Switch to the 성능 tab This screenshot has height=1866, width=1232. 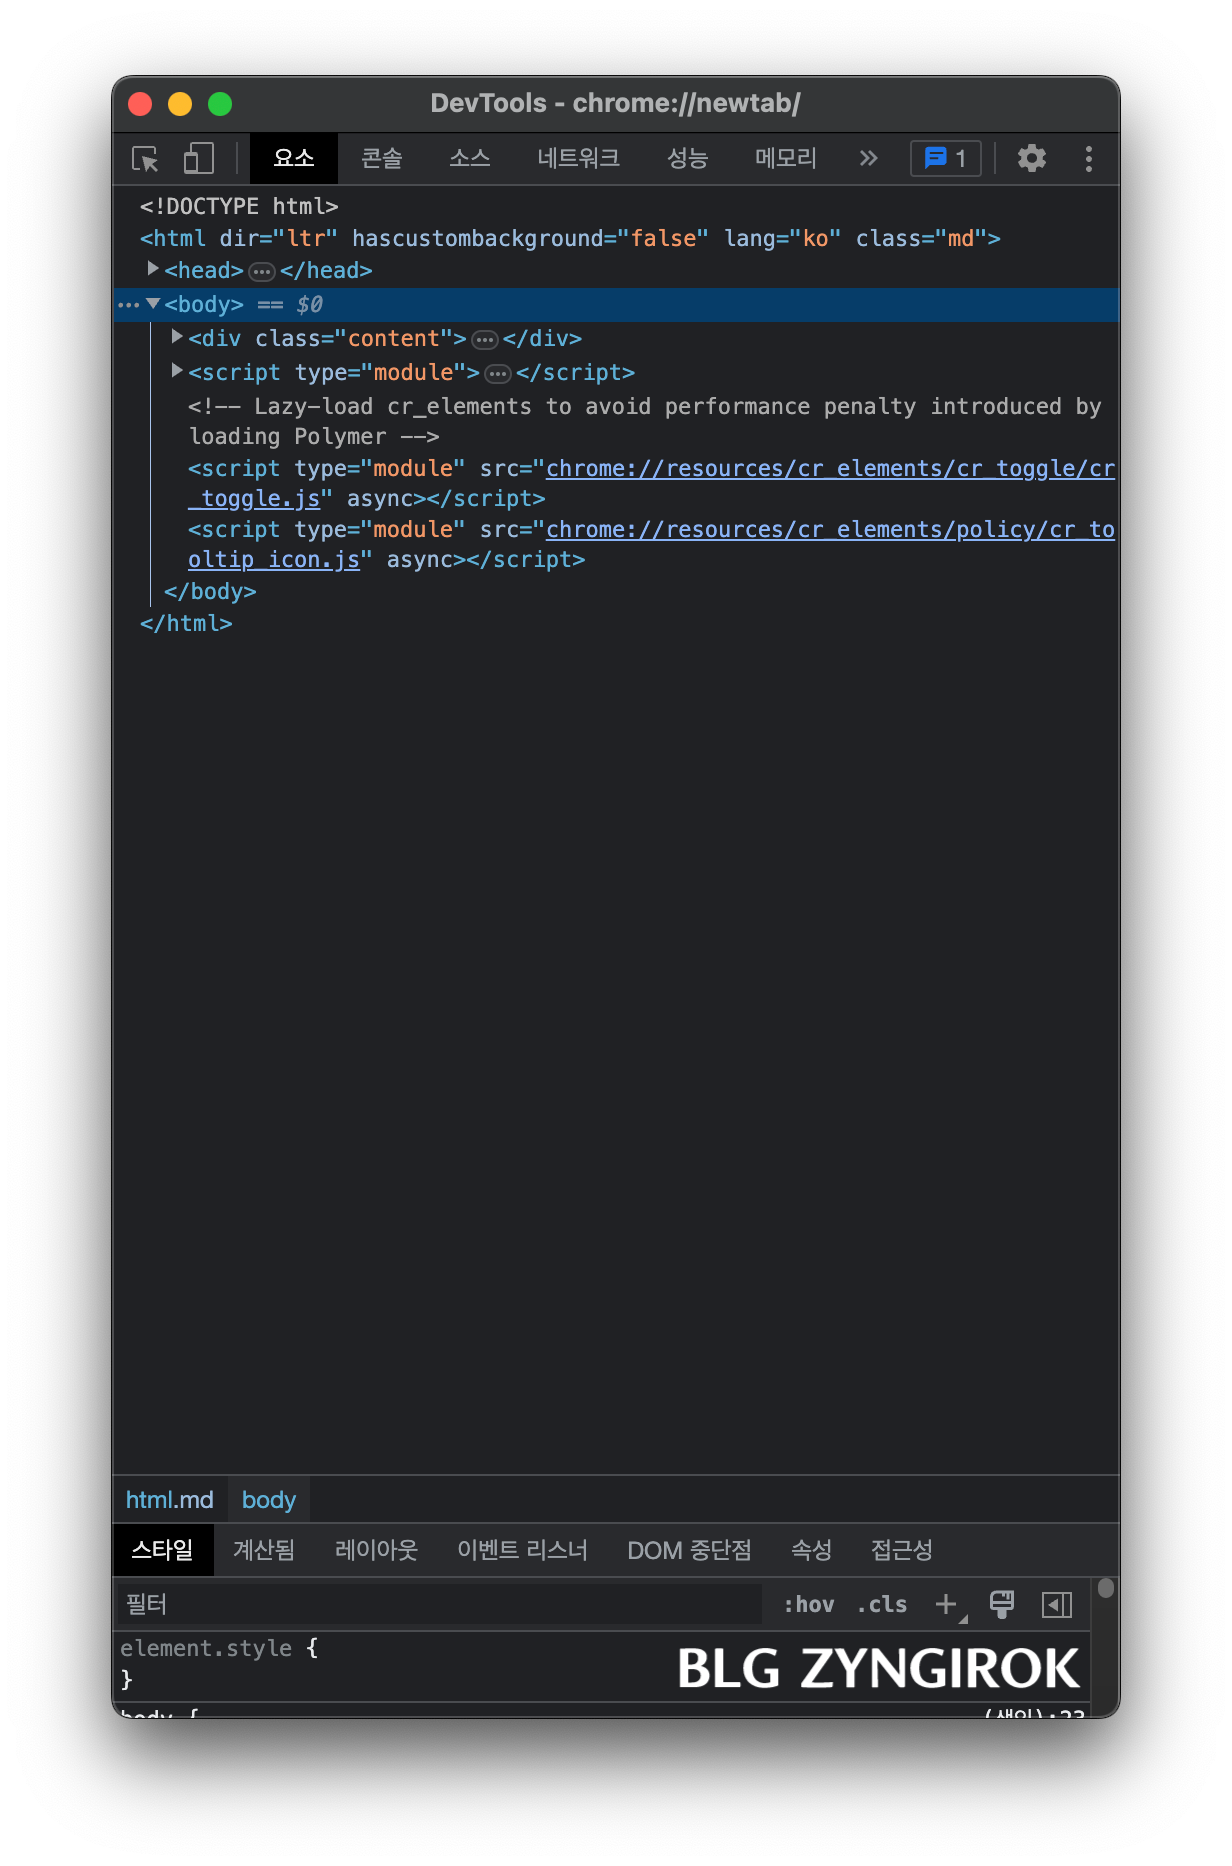[x=688, y=158]
